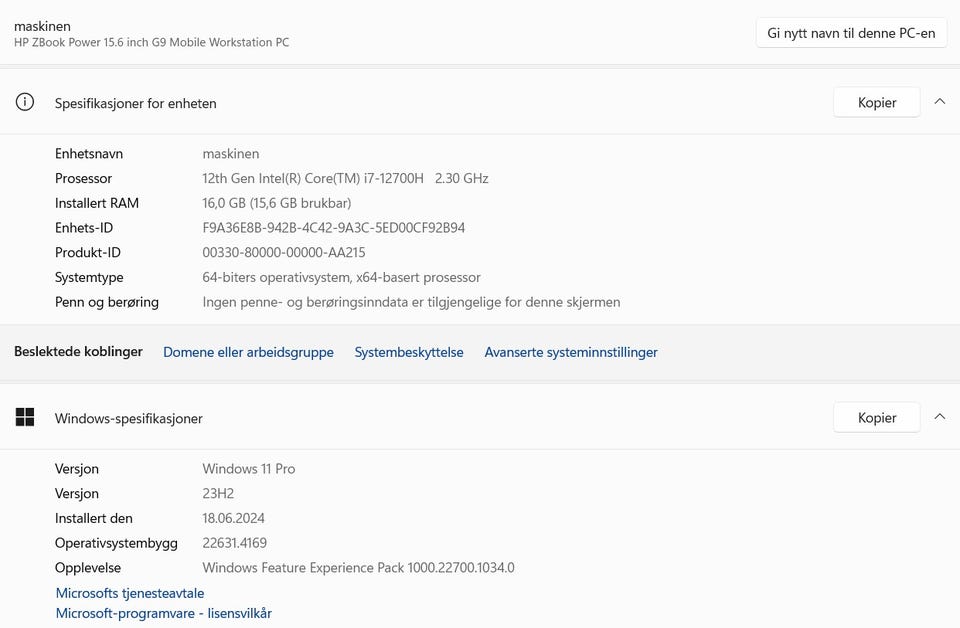Click the Windows-spesifikasjoner header title
Screen dimensions: 960x628
pyautogui.click(x=129, y=418)
